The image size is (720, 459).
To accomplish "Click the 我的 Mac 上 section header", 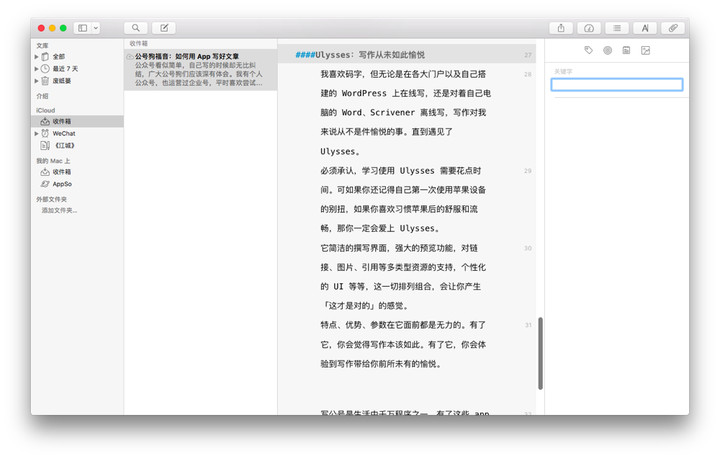I will (53, 161).
